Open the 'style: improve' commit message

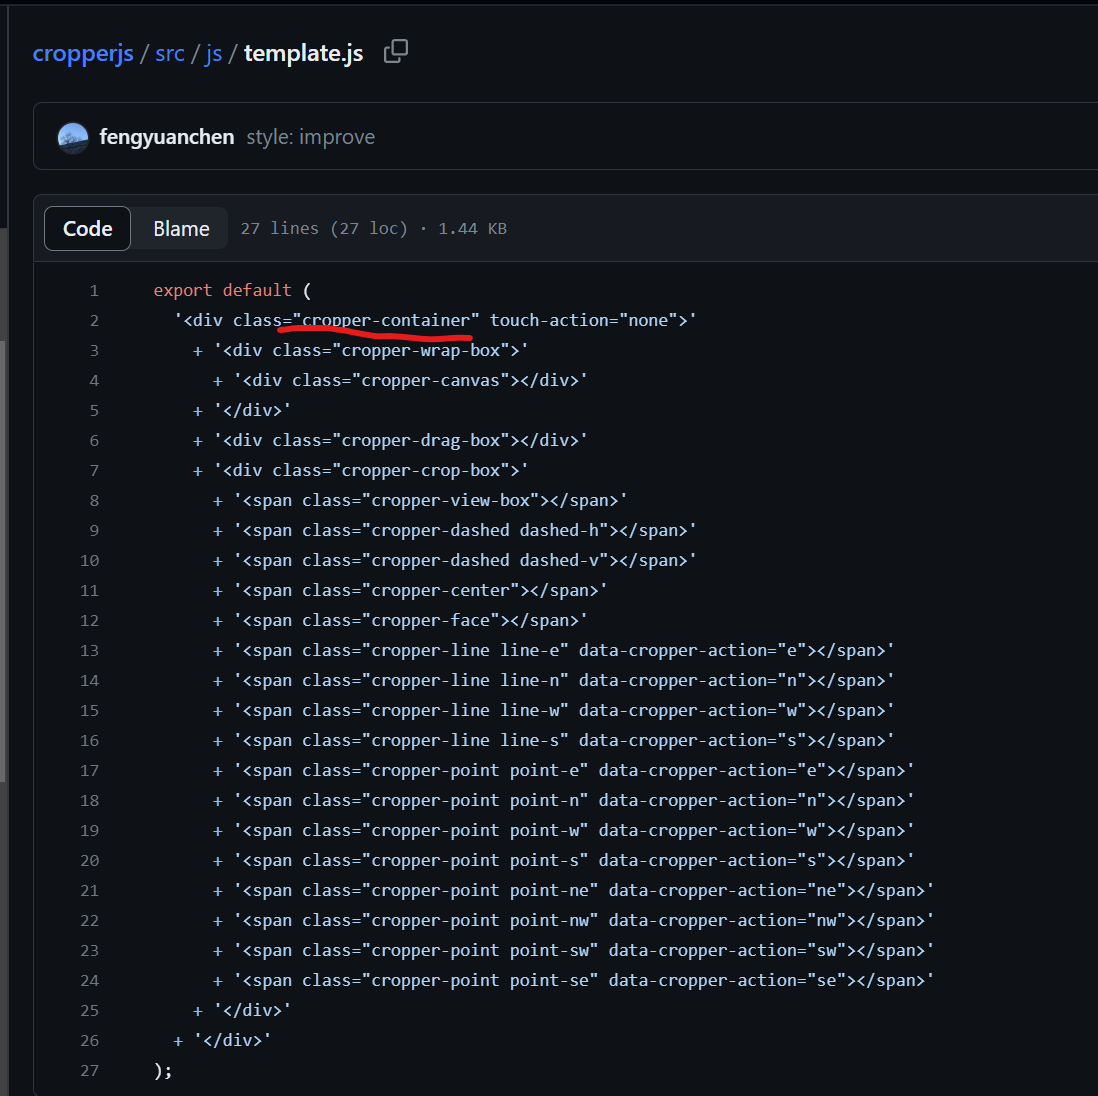click(310, 137)
